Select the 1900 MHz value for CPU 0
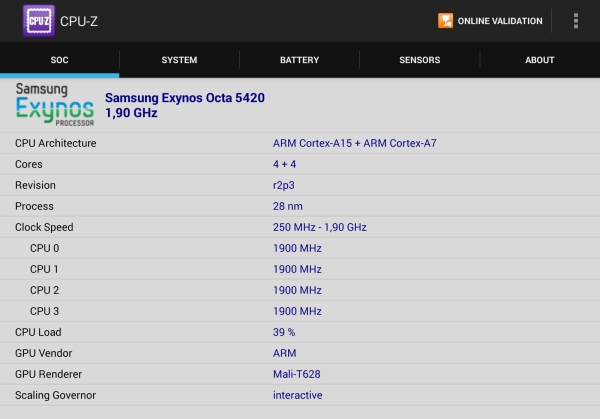Viewport: 600px width, 419px height. tap(297, 248)
